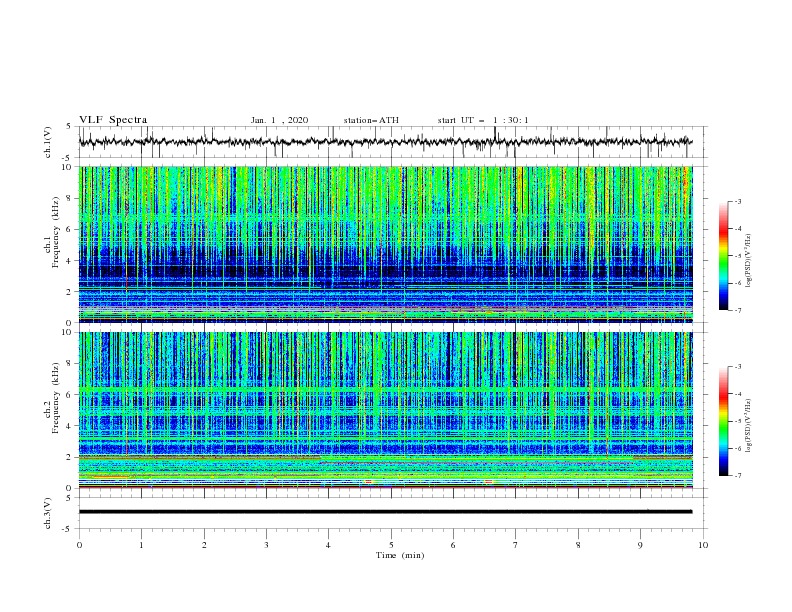Click inside the ch.2 spectrogram panel
The height and width of the screenshot is (612, 792).
coord(385,410)
